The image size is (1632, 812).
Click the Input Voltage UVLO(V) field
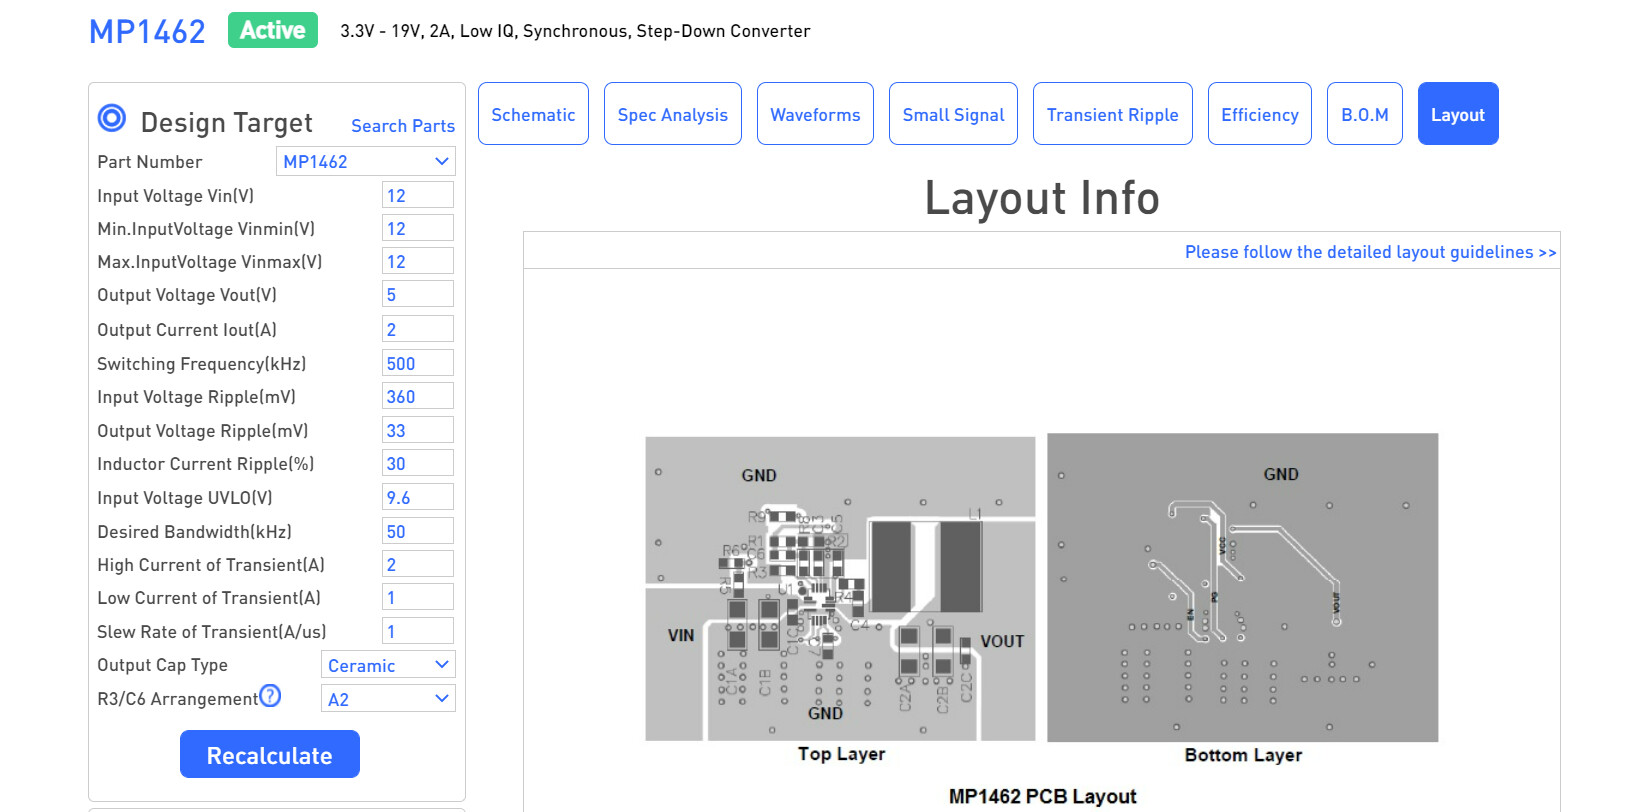418,497
